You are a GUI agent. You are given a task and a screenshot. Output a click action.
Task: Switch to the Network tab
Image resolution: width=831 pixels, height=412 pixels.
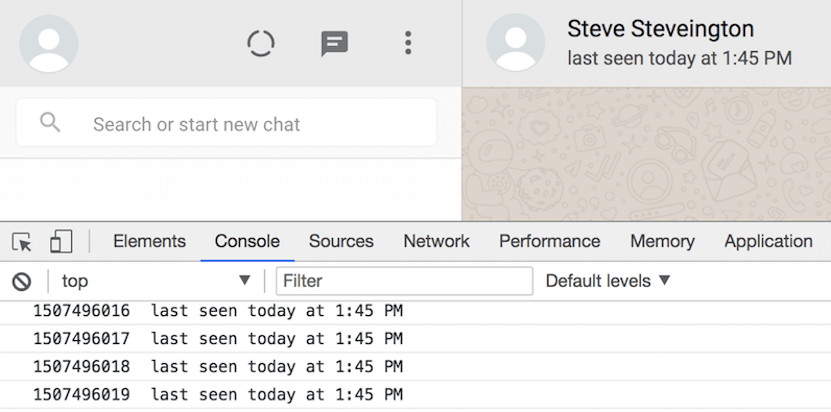(436, 241)
